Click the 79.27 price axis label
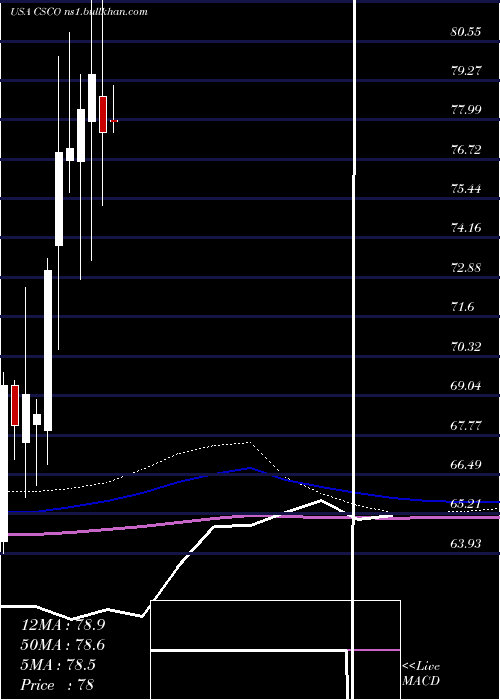This screenshot has width=500, height=700. 466,71
